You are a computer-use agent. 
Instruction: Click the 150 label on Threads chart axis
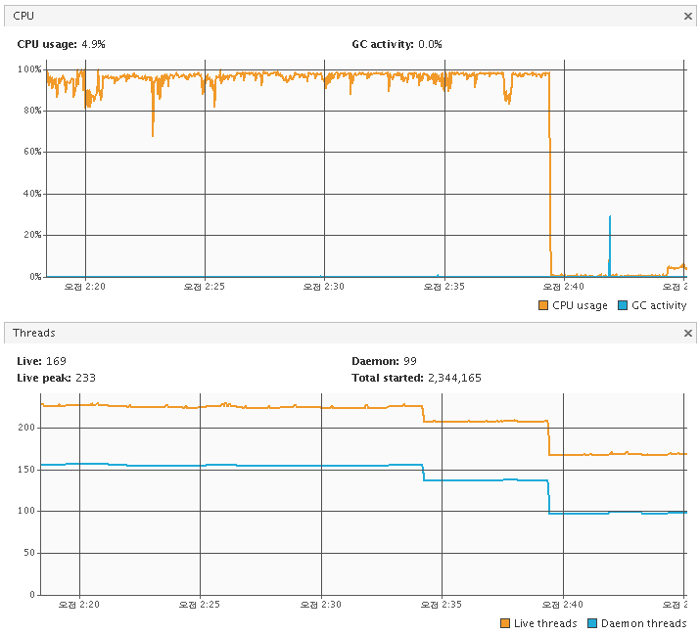pyautogui.click(x=28, y=469)
